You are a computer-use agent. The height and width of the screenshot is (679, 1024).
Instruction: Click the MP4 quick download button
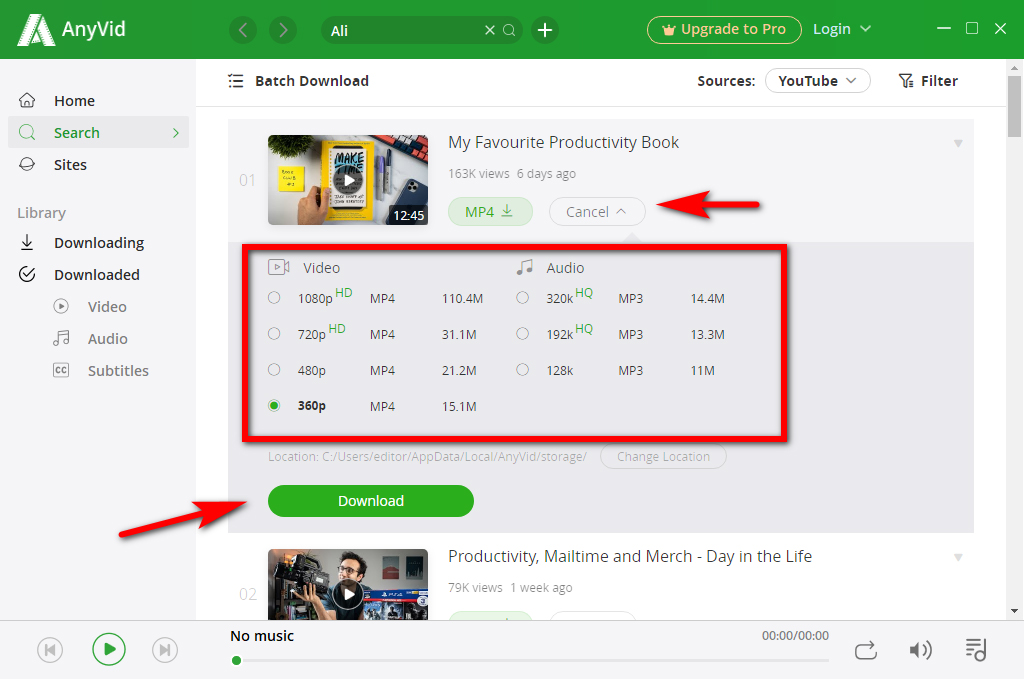490,212
